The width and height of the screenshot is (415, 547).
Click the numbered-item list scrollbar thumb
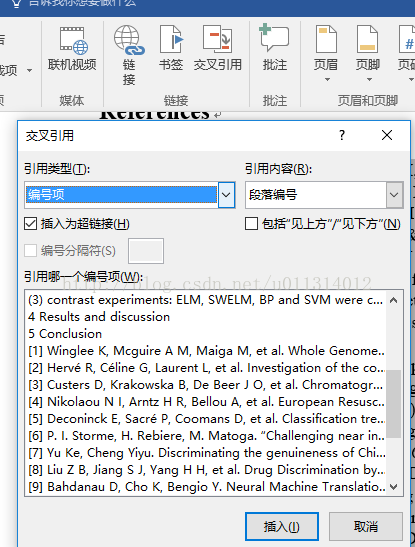394,404
